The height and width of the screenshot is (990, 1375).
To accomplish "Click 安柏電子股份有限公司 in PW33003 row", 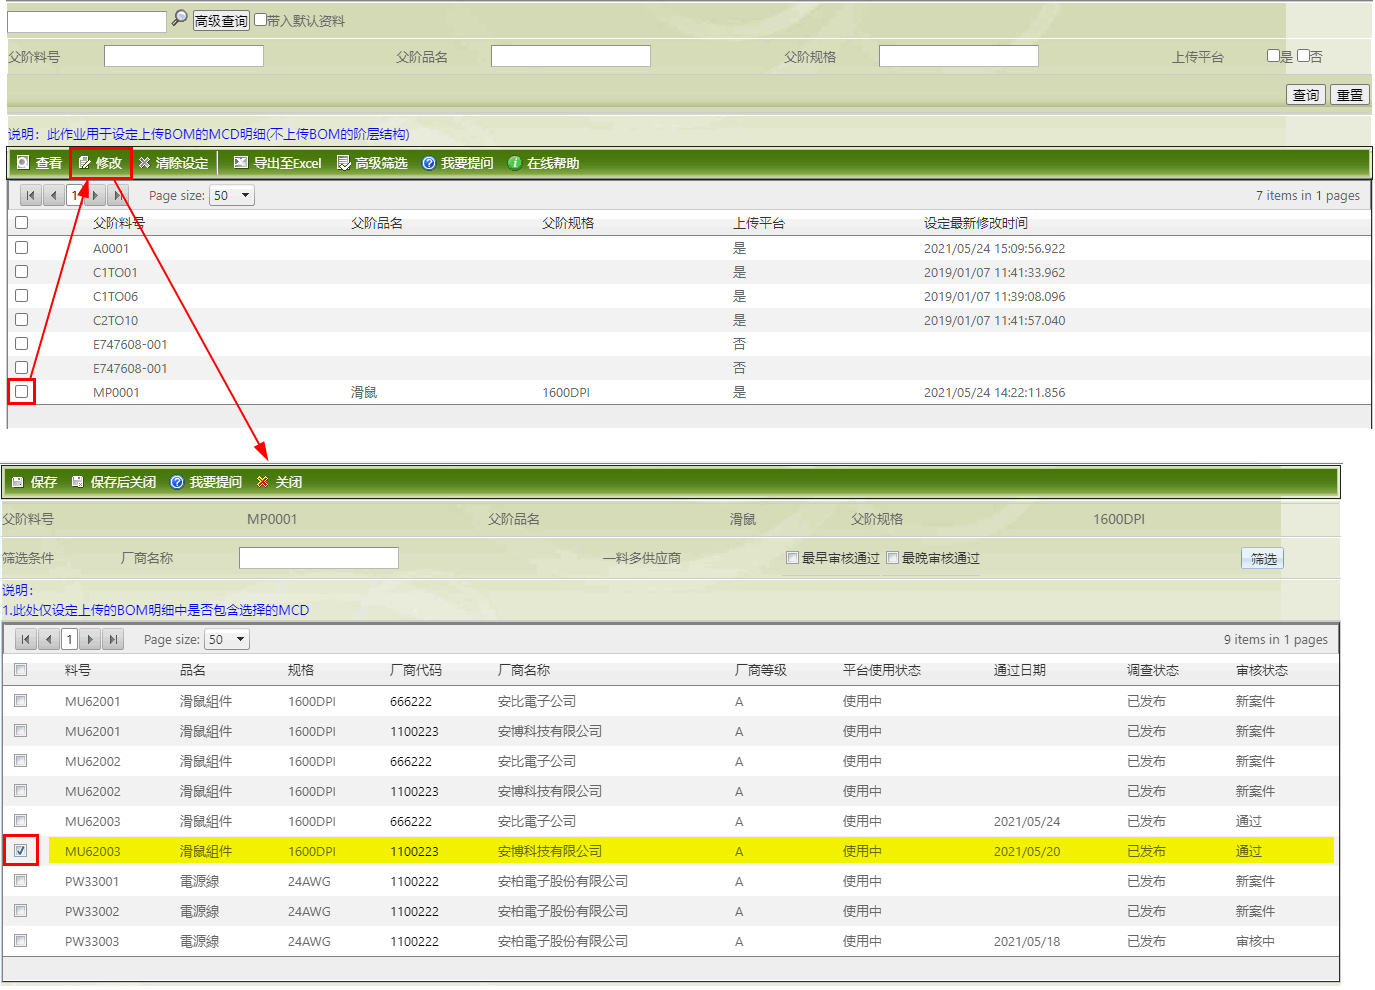I will click(563, 941).
